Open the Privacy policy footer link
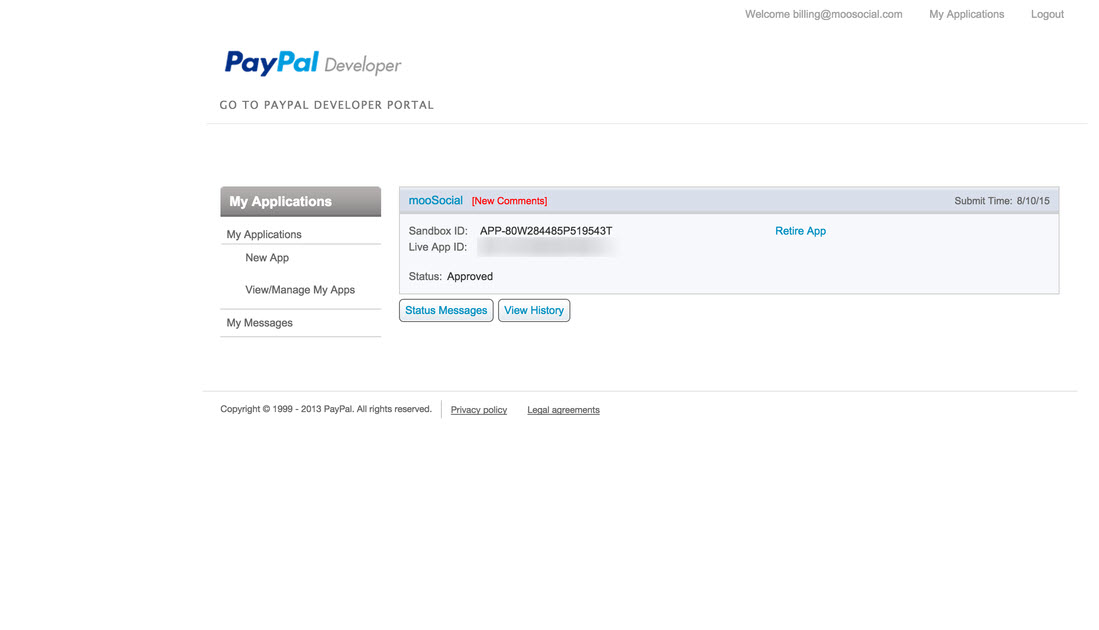1099x630 pixels. click(479, 410)
